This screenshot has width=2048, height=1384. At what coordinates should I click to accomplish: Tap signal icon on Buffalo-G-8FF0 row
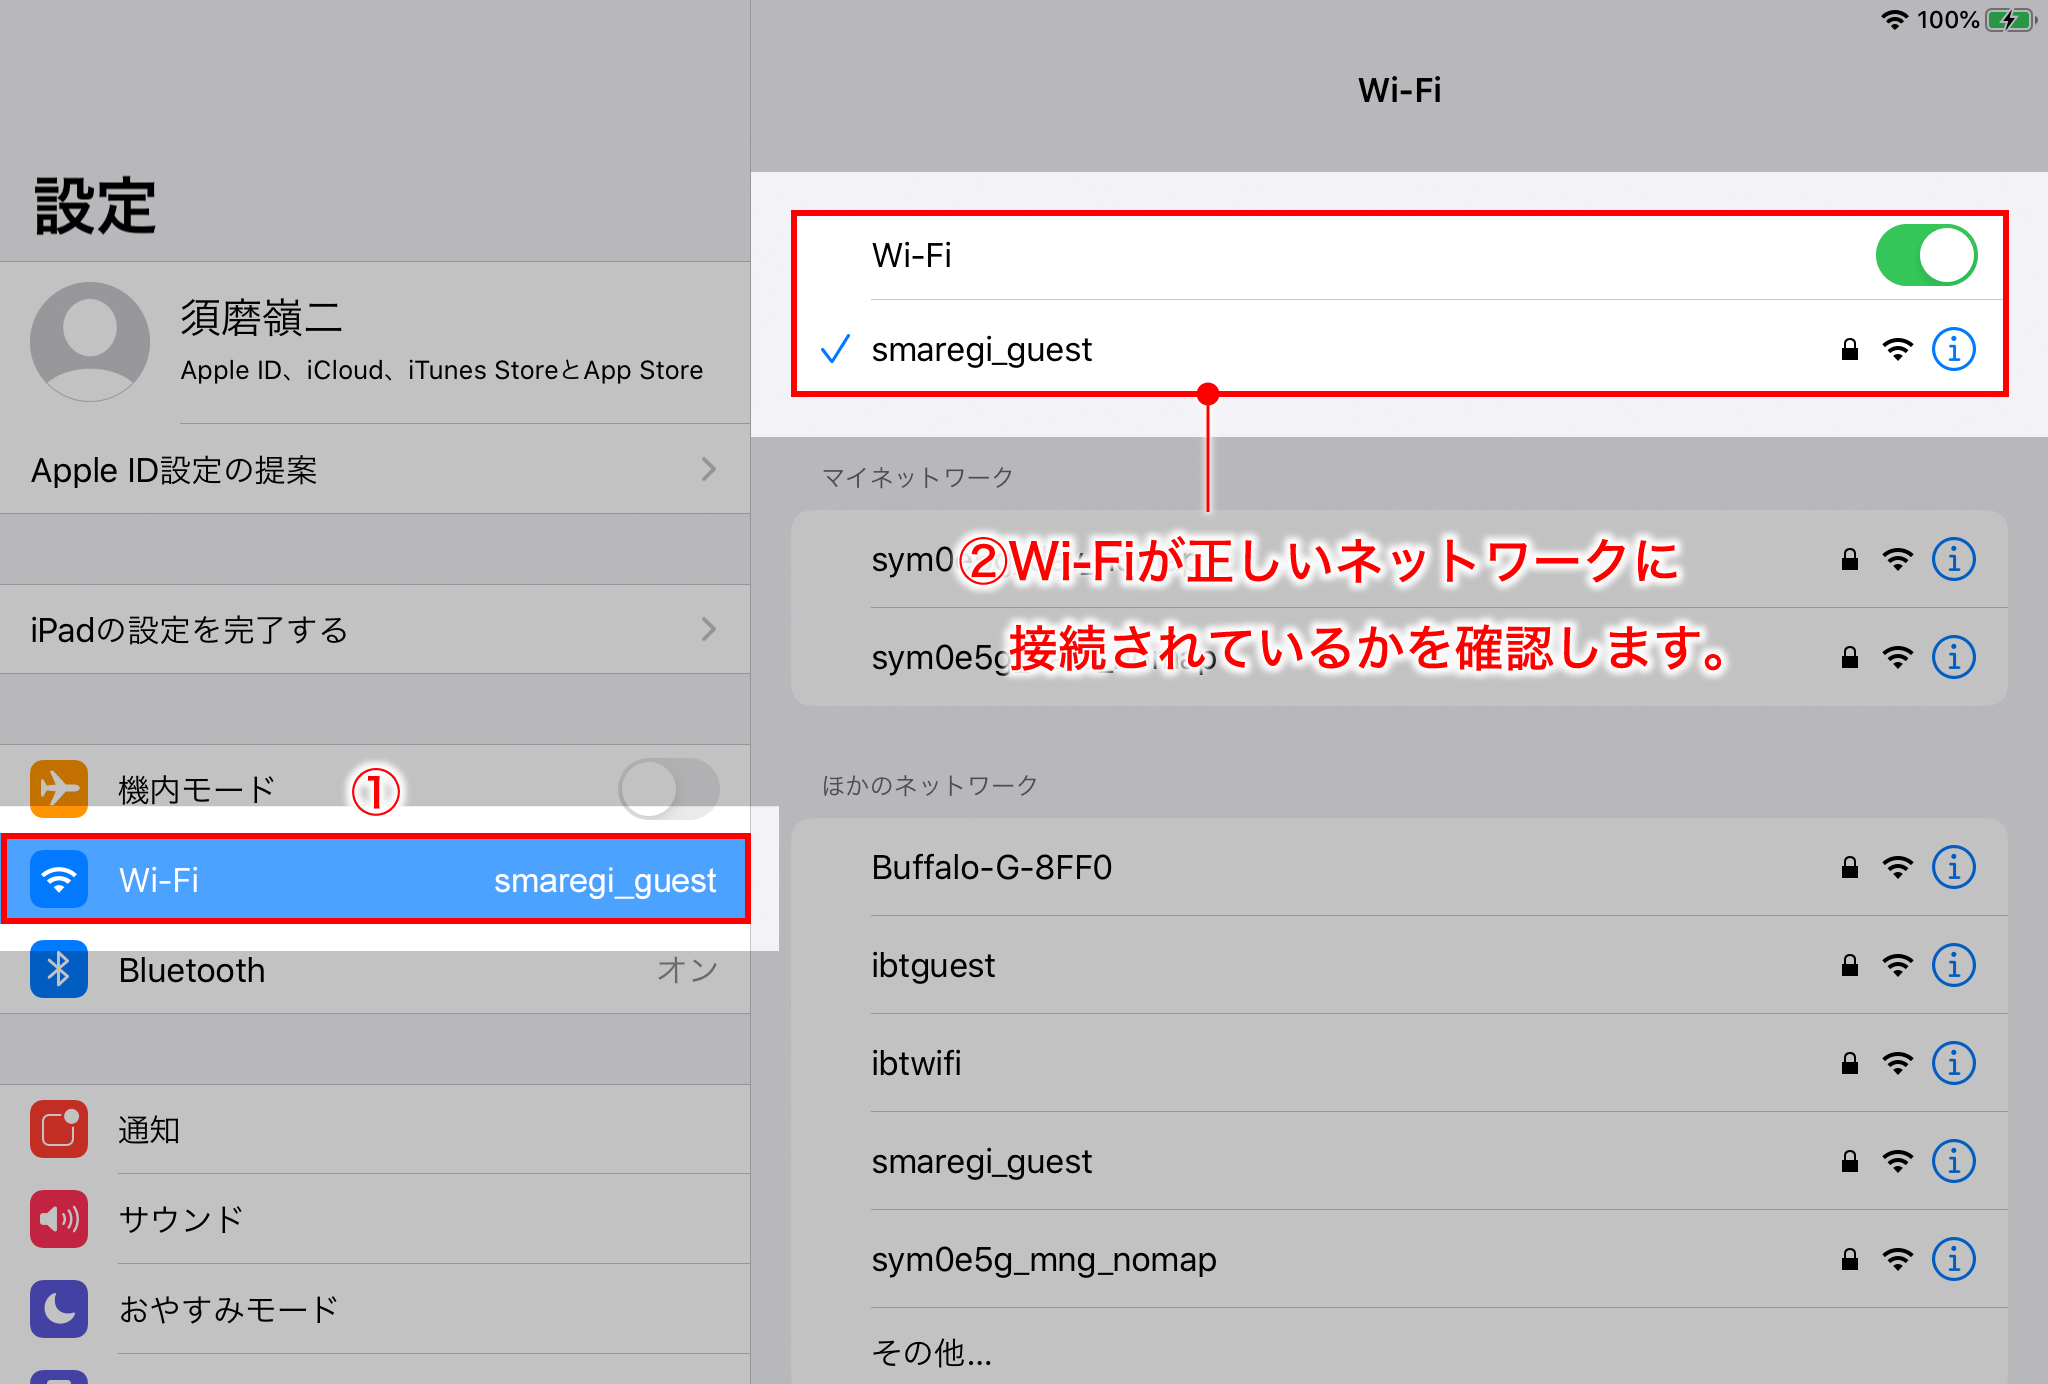tap(1897, 867)
